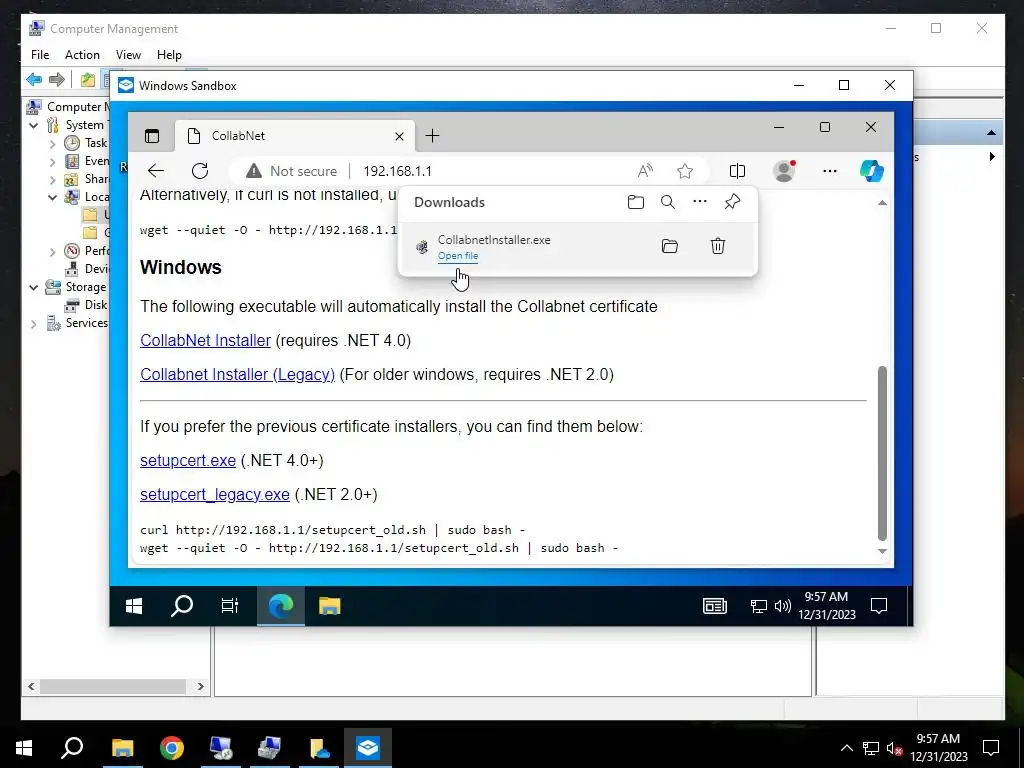Screen dimensions: 1024x768
Task: Click Open file under CollabnetInstaller.exe
Action: [458, 256]
